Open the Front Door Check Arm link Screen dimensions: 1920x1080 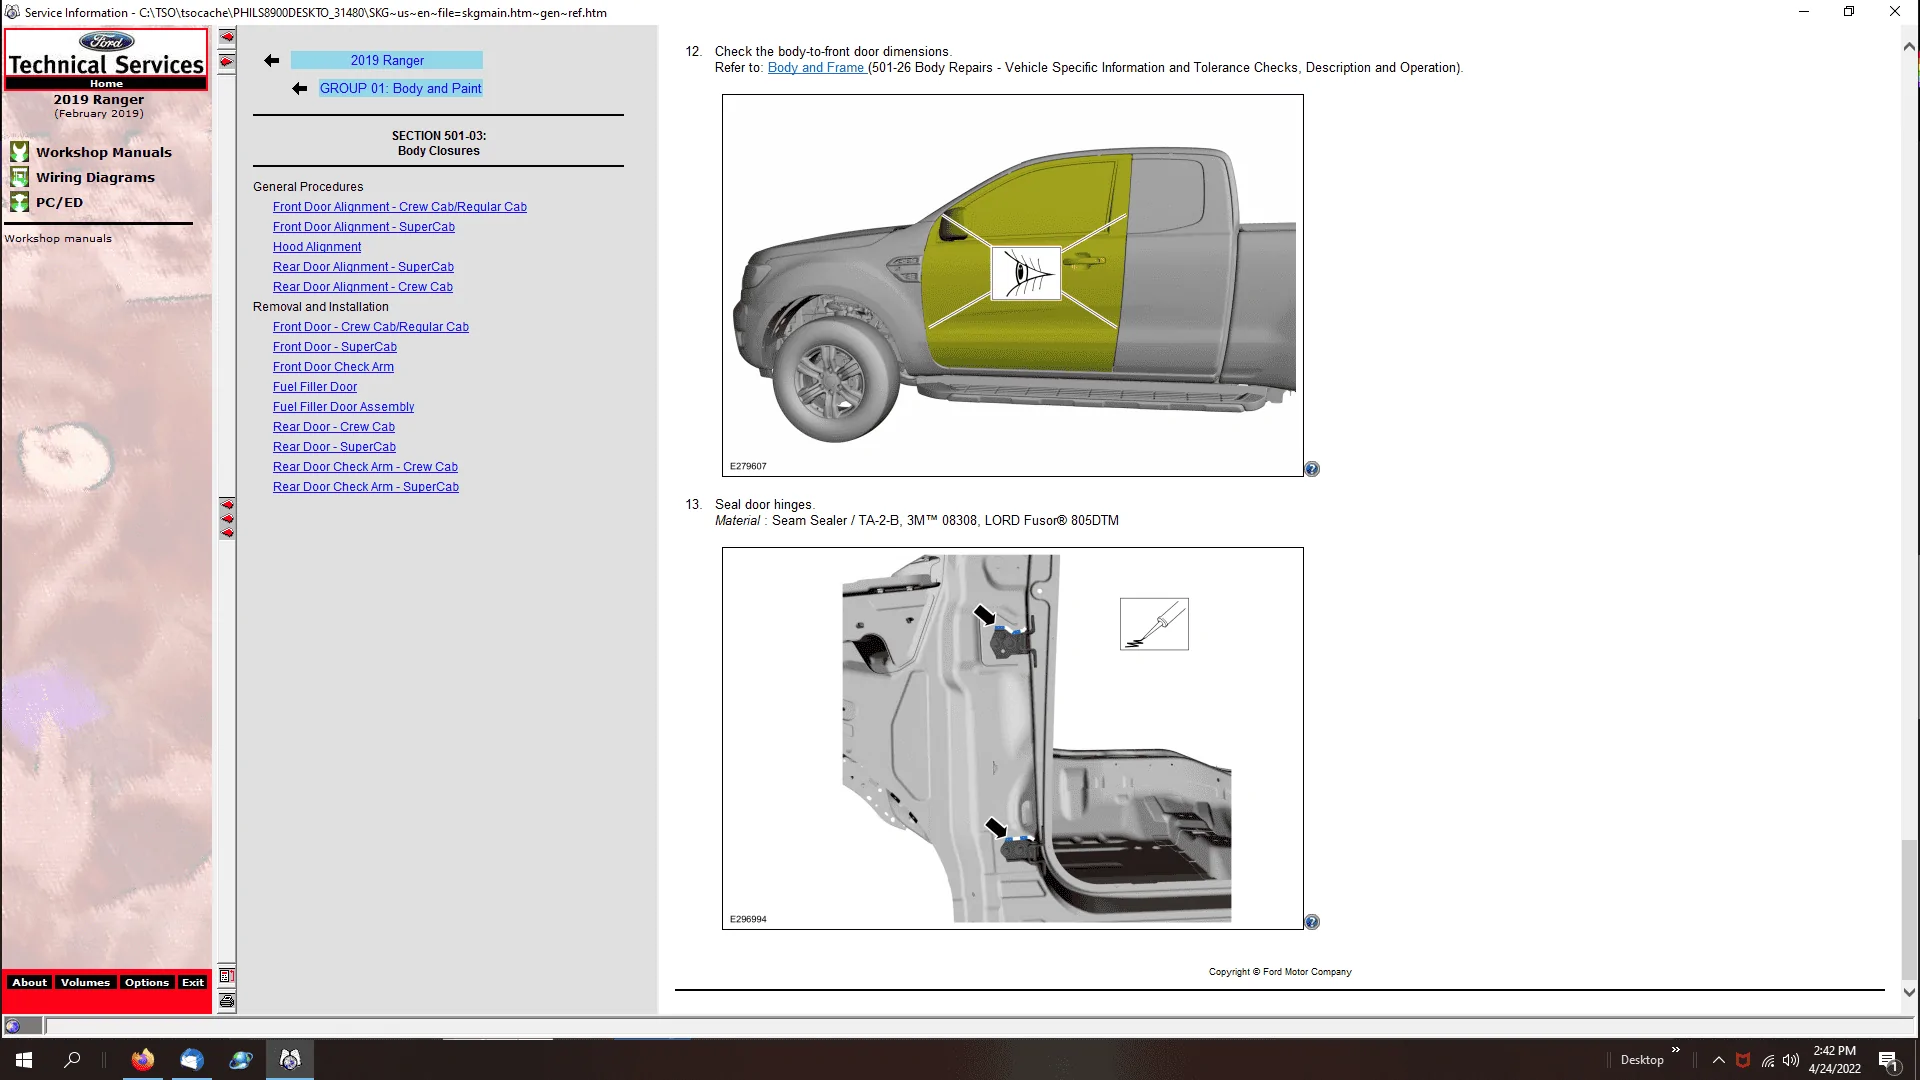pos(333,367)
